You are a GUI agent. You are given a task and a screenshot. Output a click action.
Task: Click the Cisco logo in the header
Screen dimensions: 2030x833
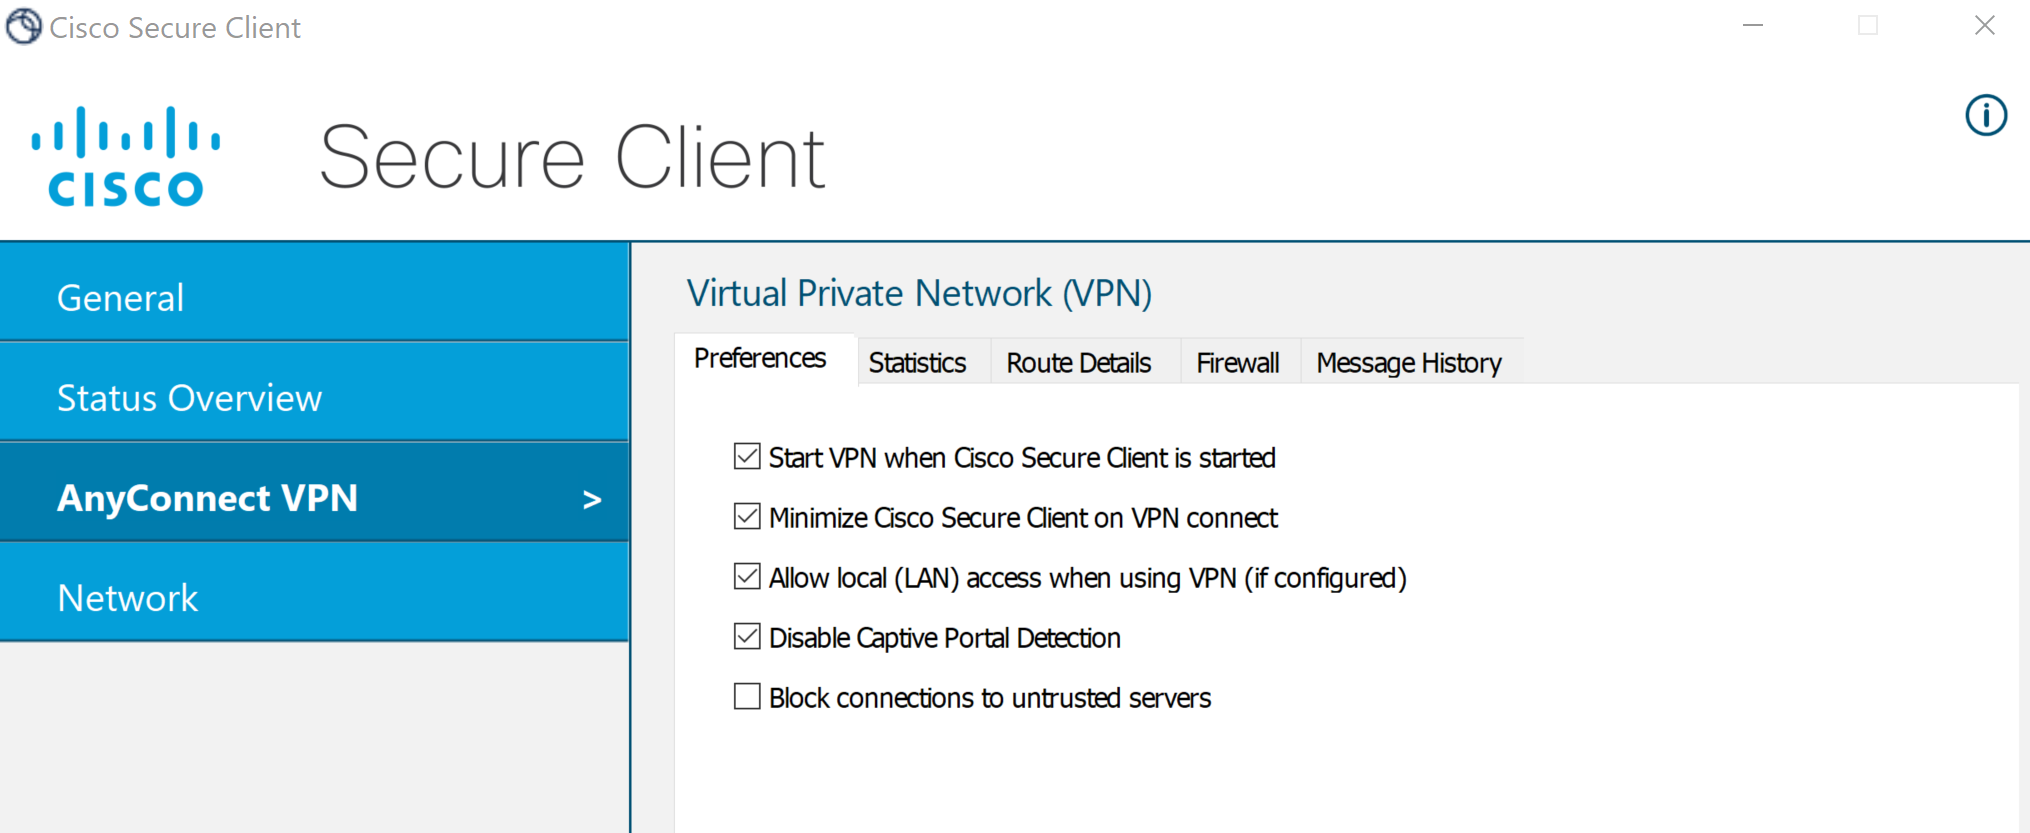(x=125, y=157)
